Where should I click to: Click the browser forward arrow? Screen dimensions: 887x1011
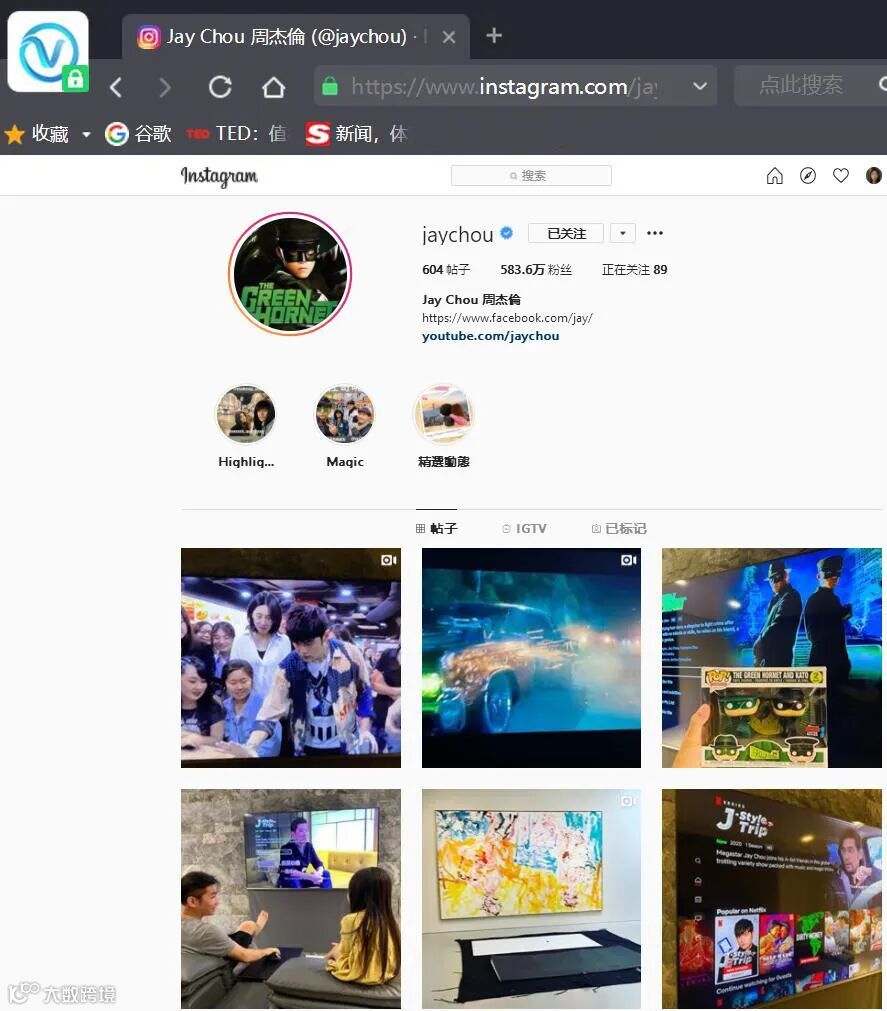(x=165, y=87)
